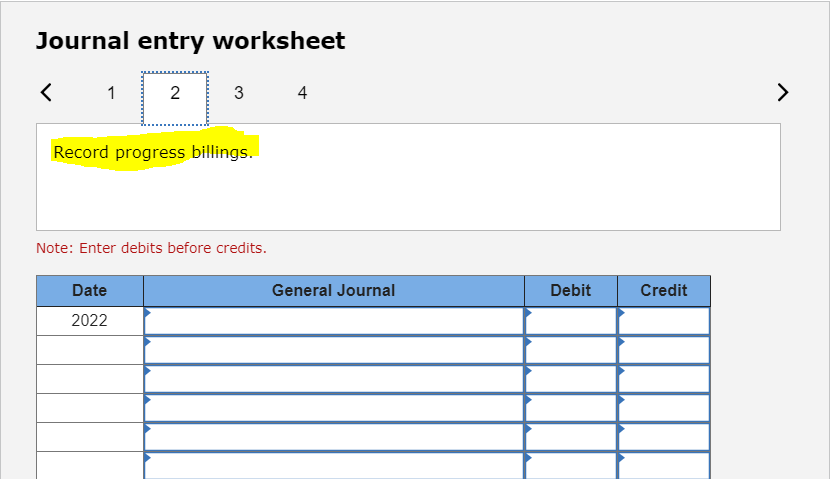
Task: Select journal entry tab 2
Action: click(175, 98)
